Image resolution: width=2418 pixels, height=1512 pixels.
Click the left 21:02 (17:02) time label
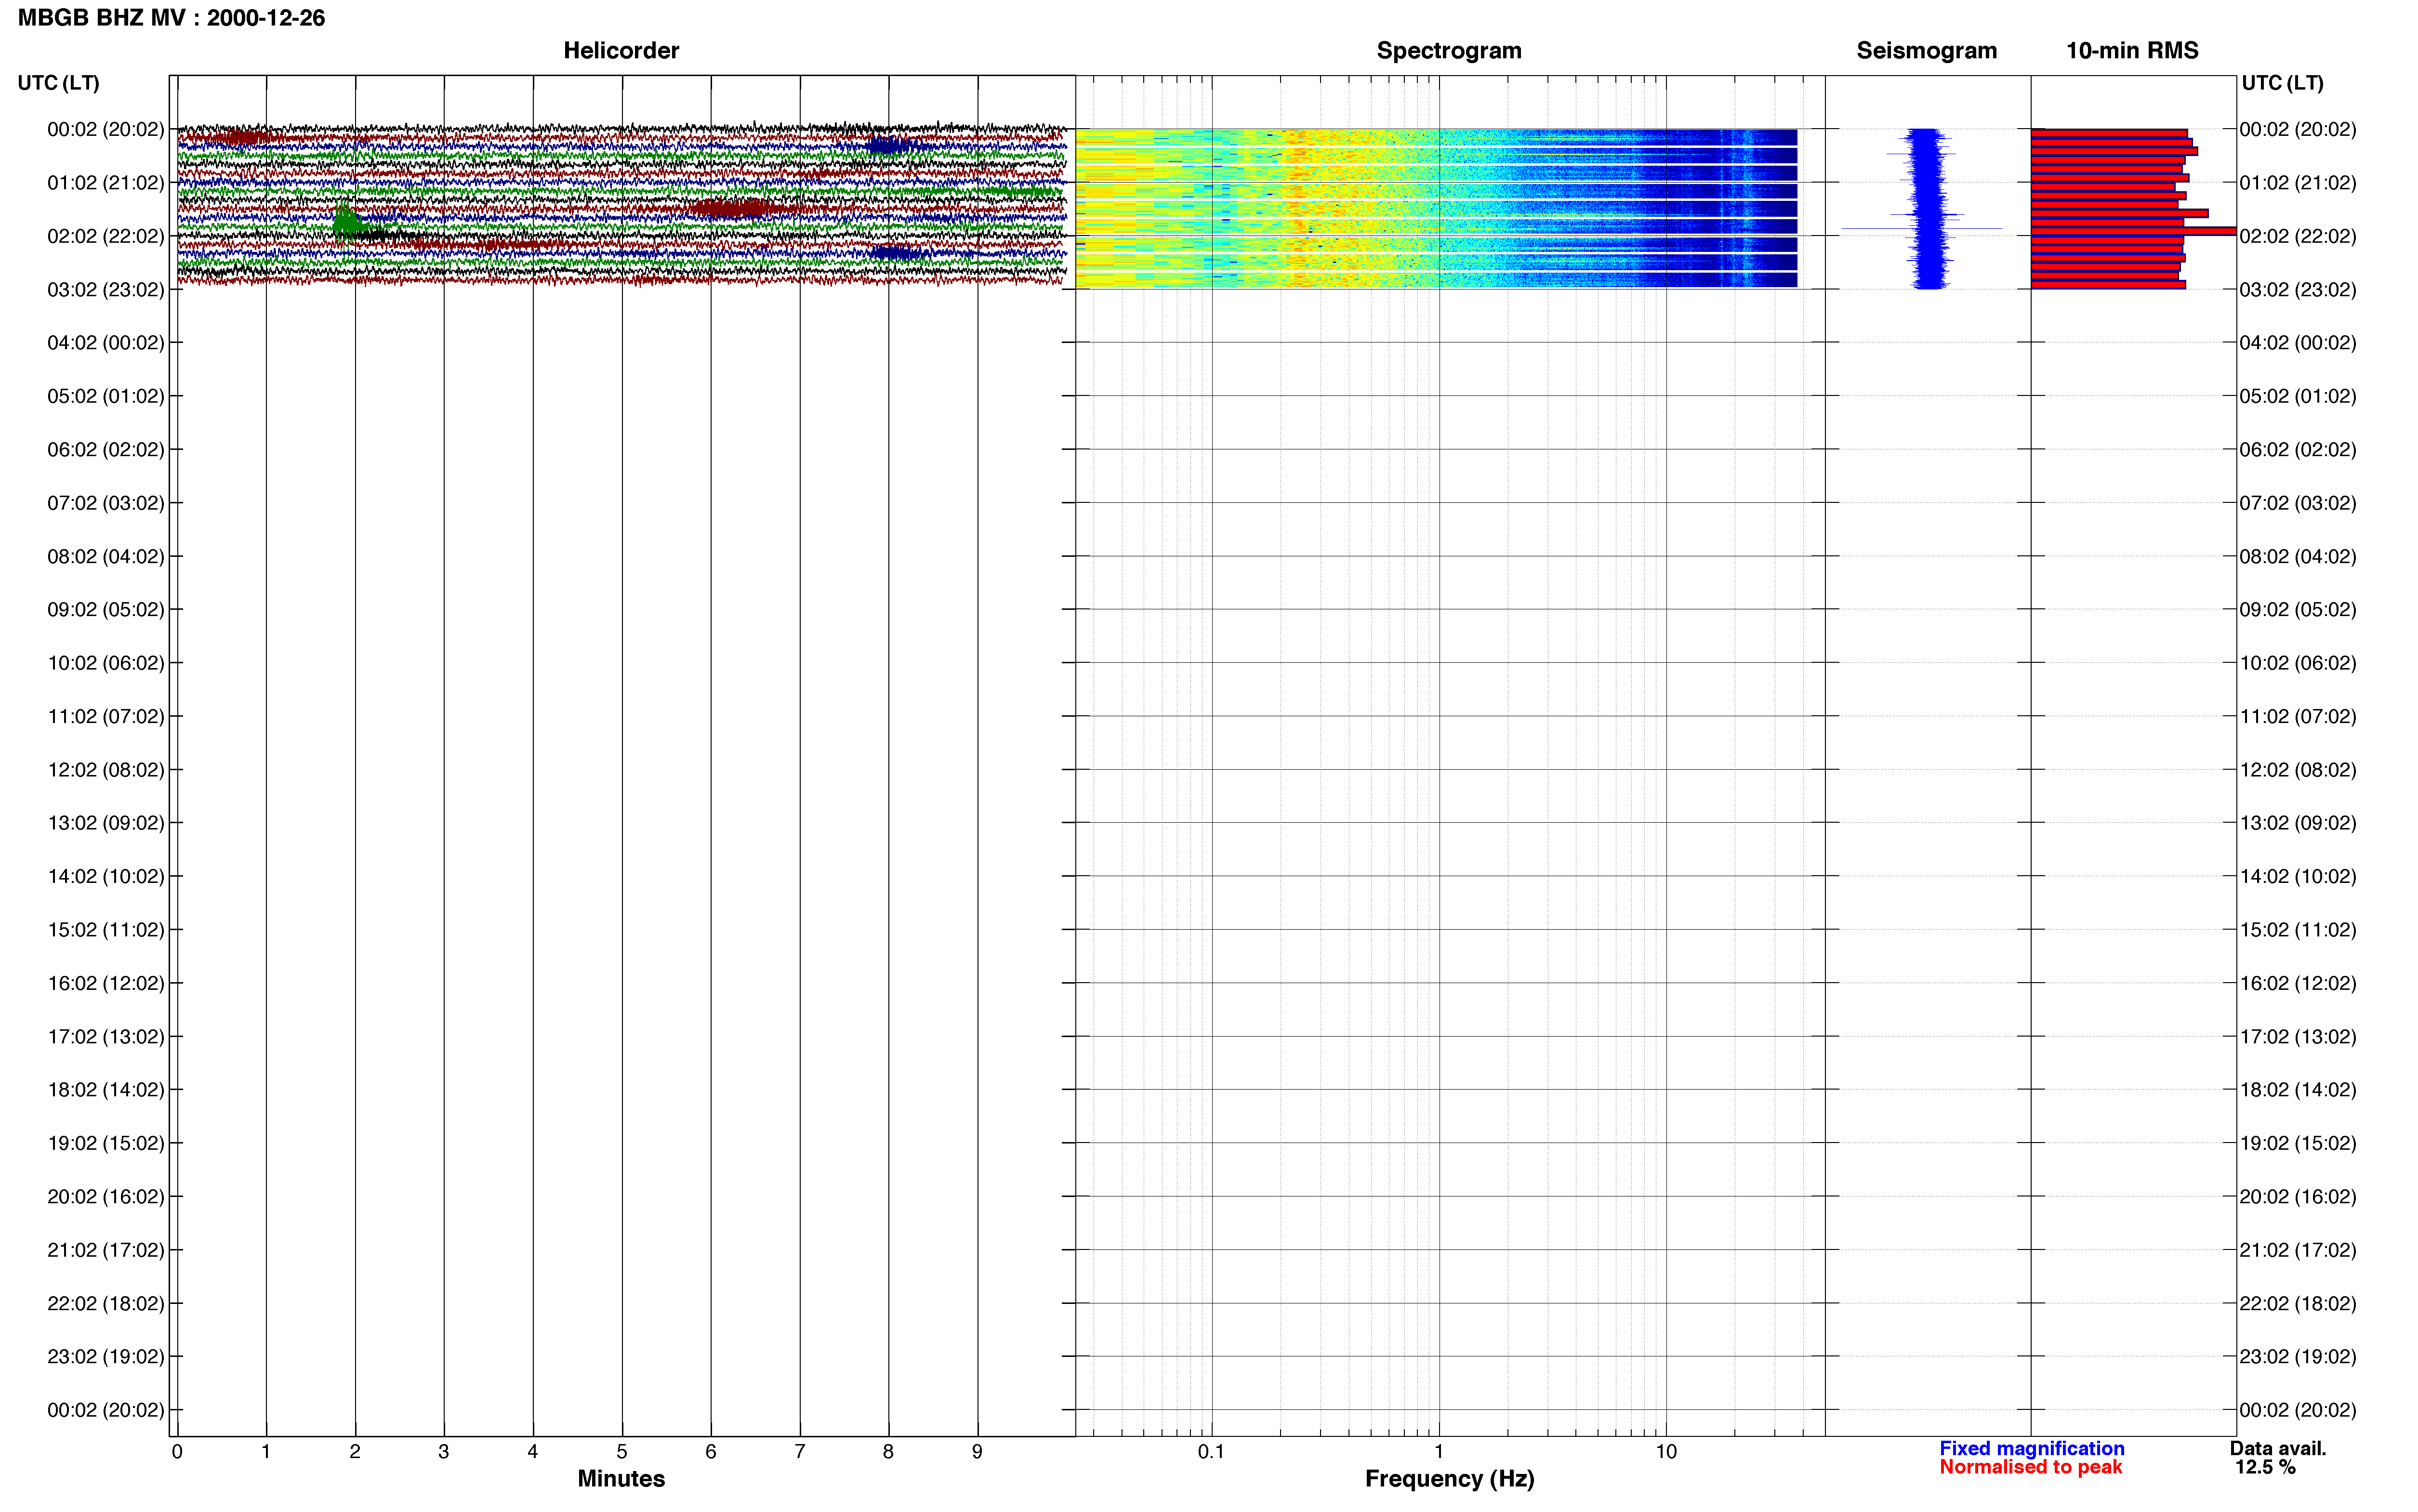[106, 1250]
